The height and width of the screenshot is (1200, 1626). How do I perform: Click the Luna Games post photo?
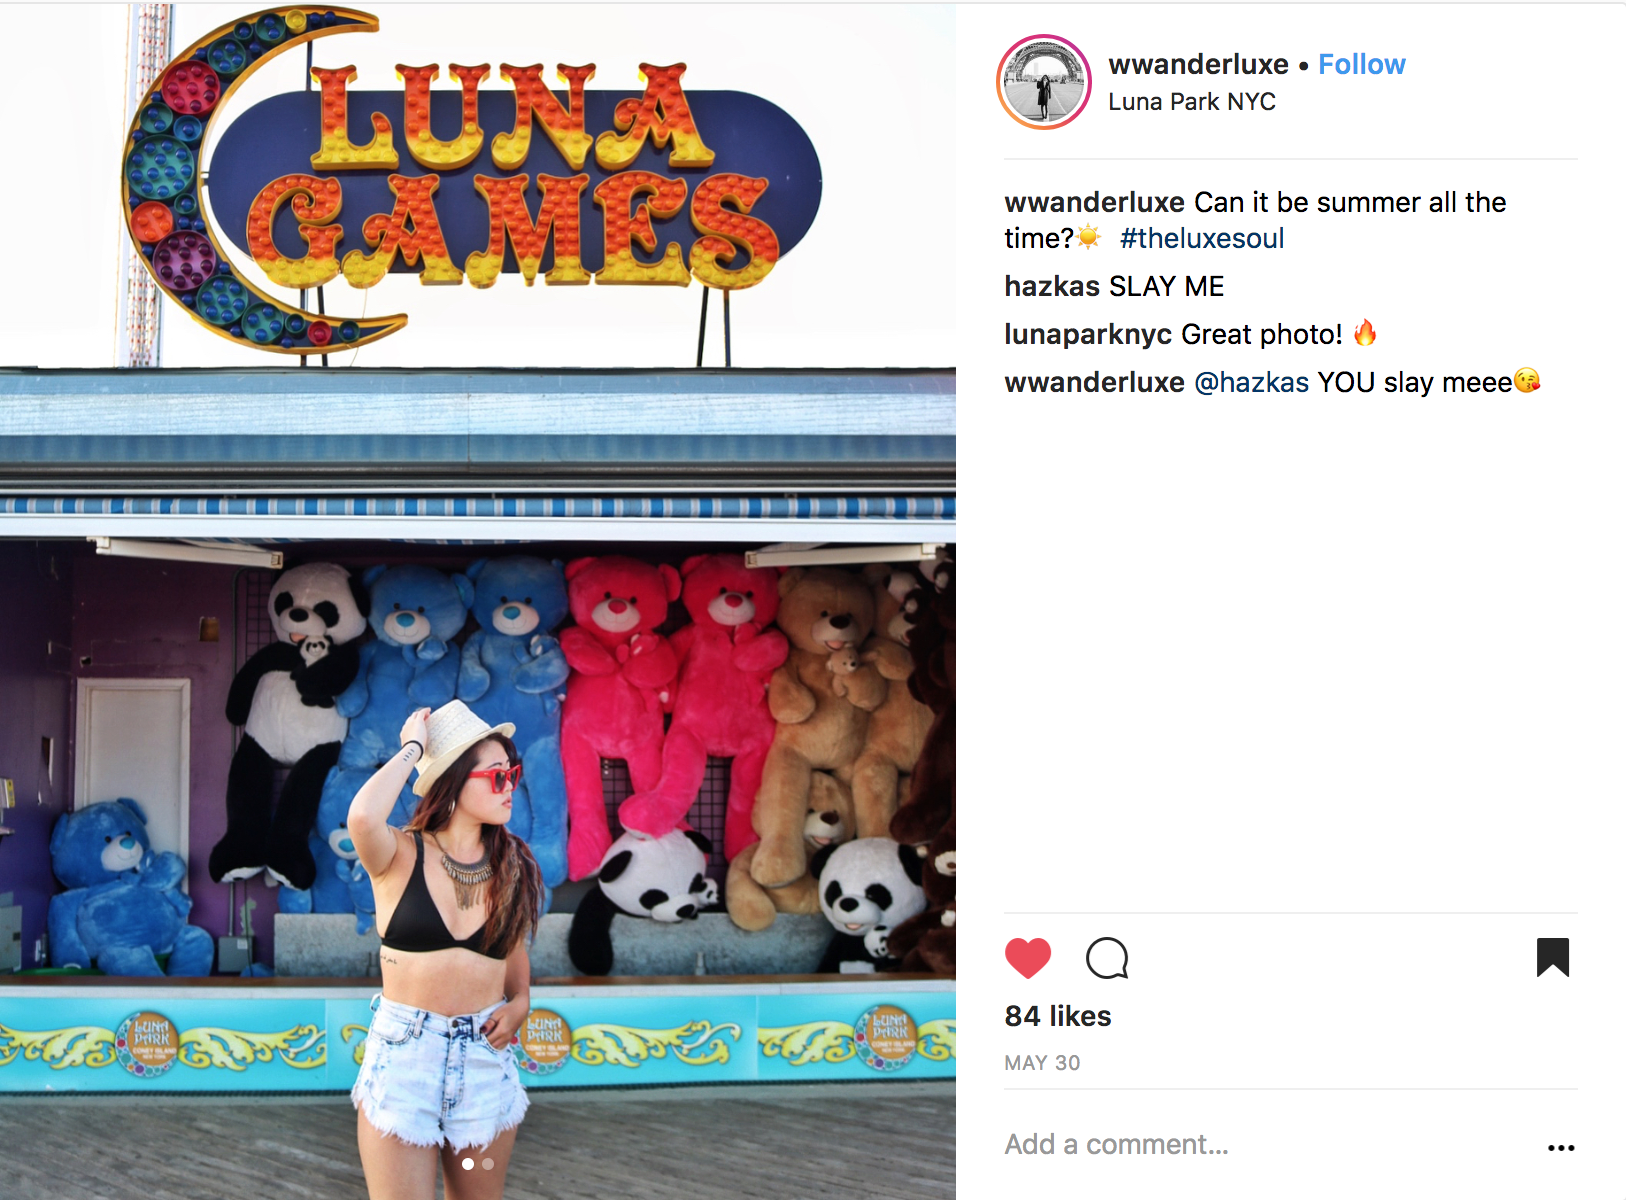[x=478, y=601]
